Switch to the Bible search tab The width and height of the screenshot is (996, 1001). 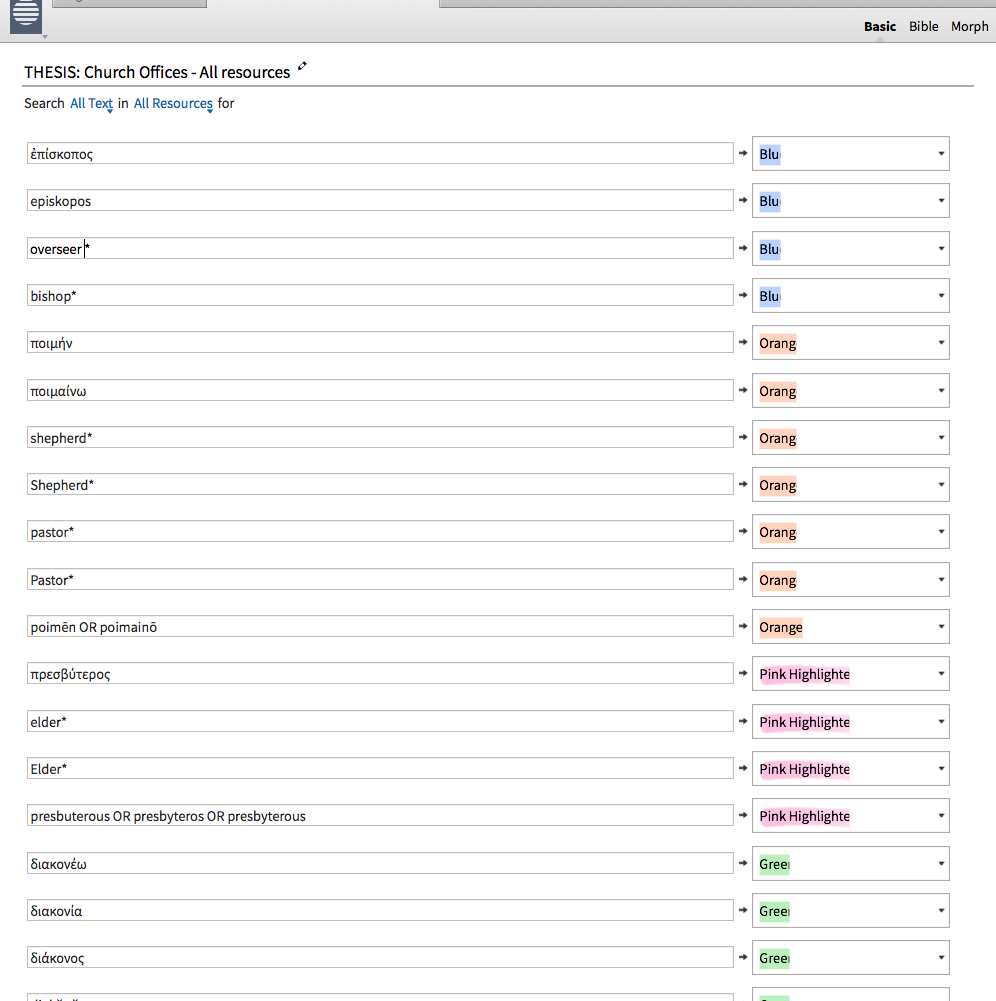pos(923,27)
